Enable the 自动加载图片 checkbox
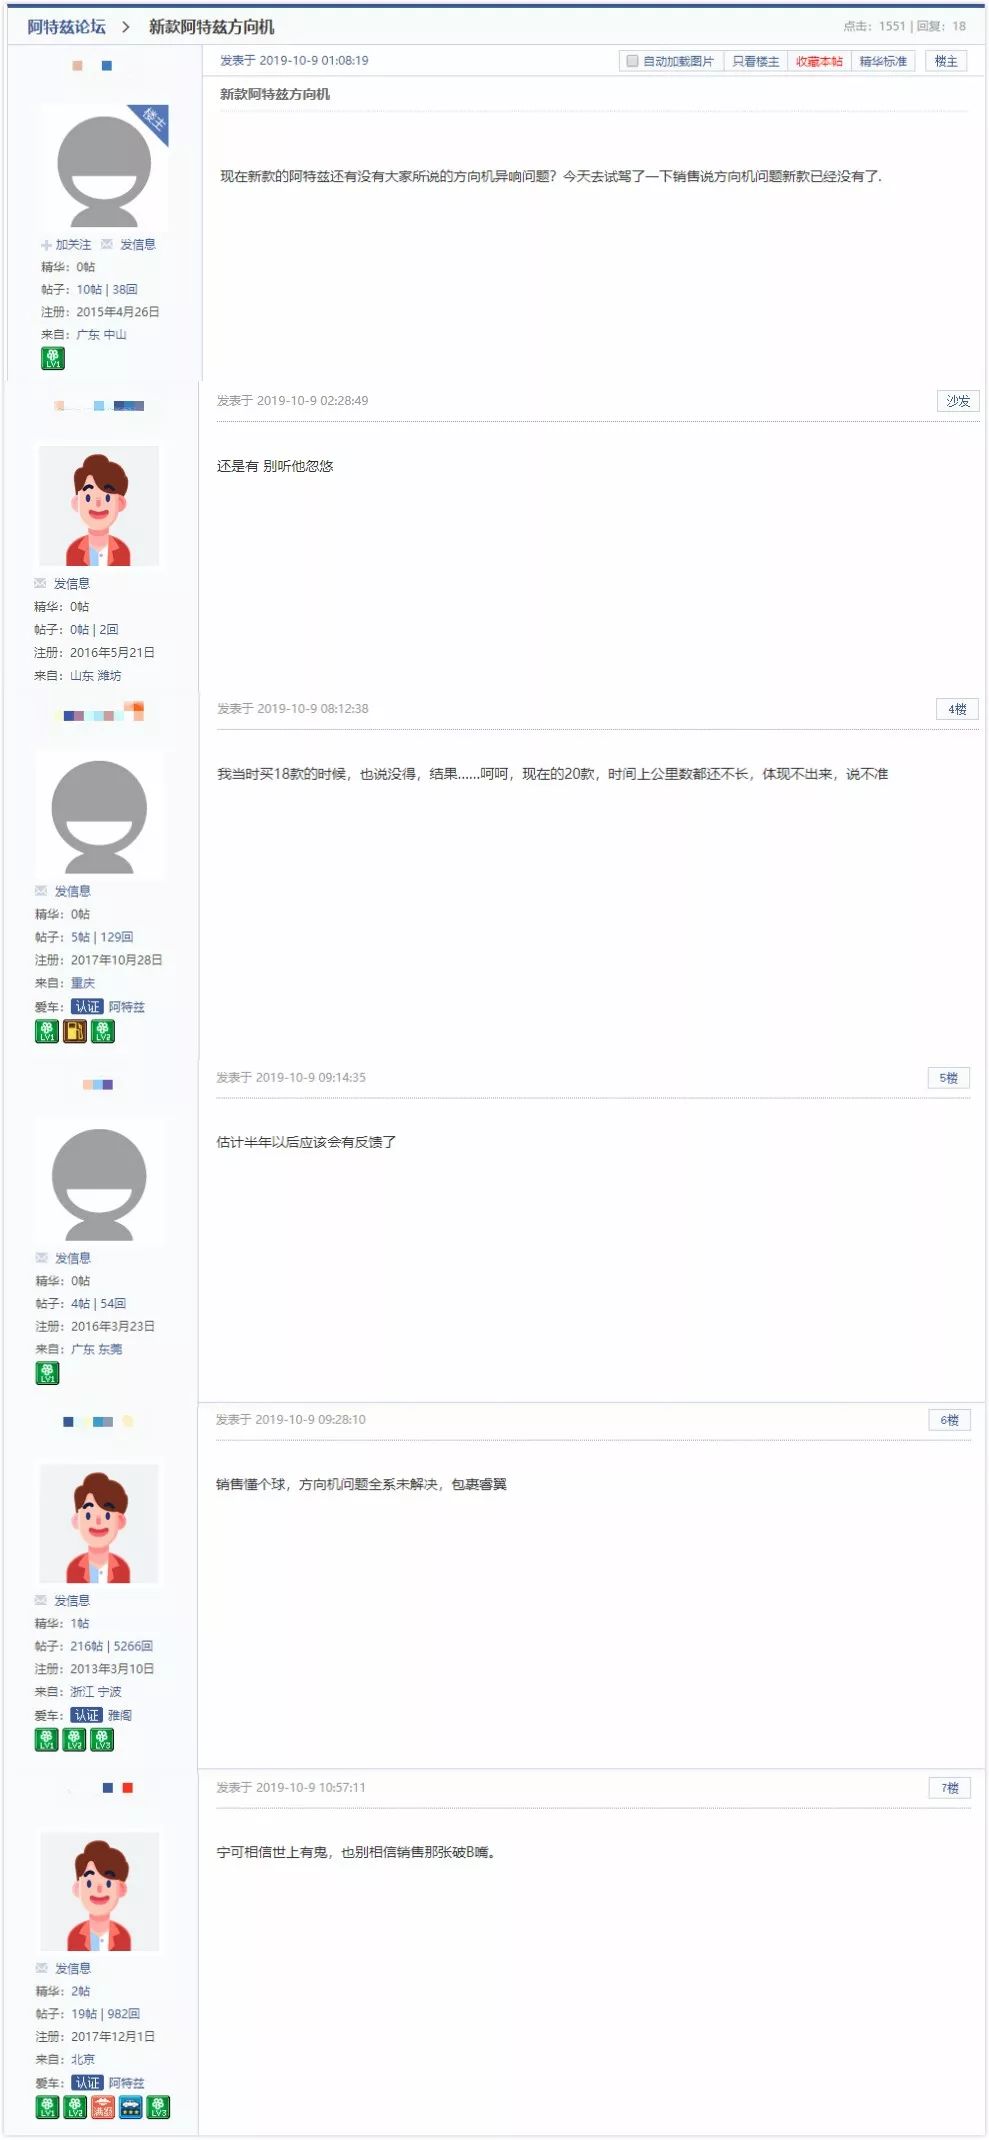Screen dimensions: 989x2140 632,61
